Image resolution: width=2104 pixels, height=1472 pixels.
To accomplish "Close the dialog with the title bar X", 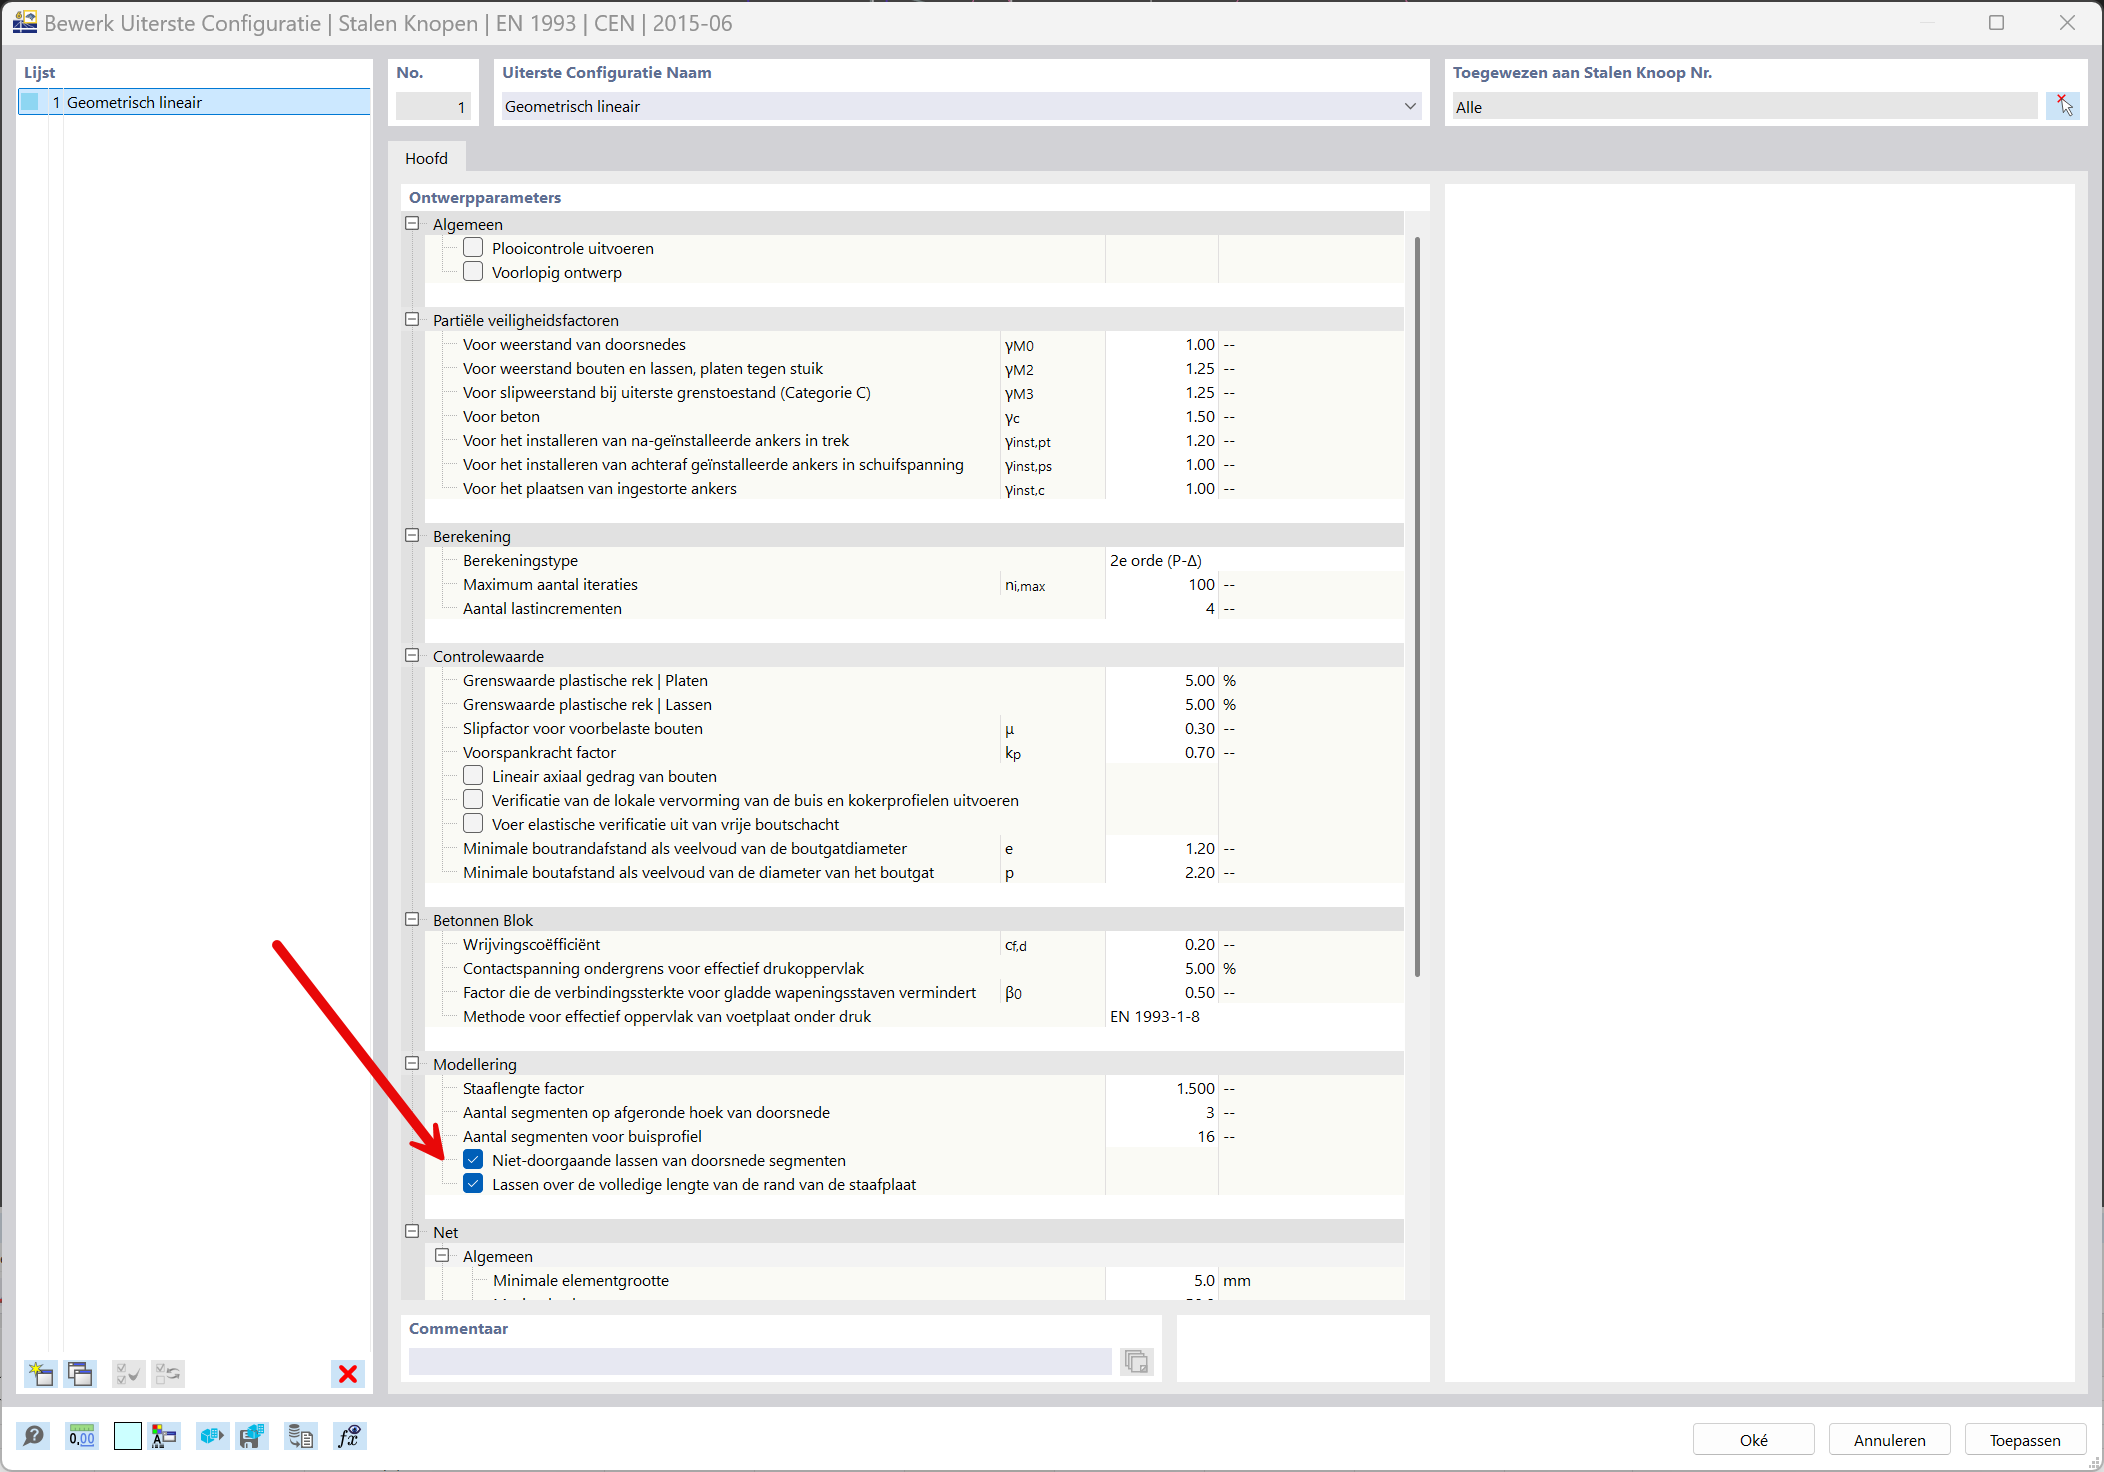I will 2067,22.
